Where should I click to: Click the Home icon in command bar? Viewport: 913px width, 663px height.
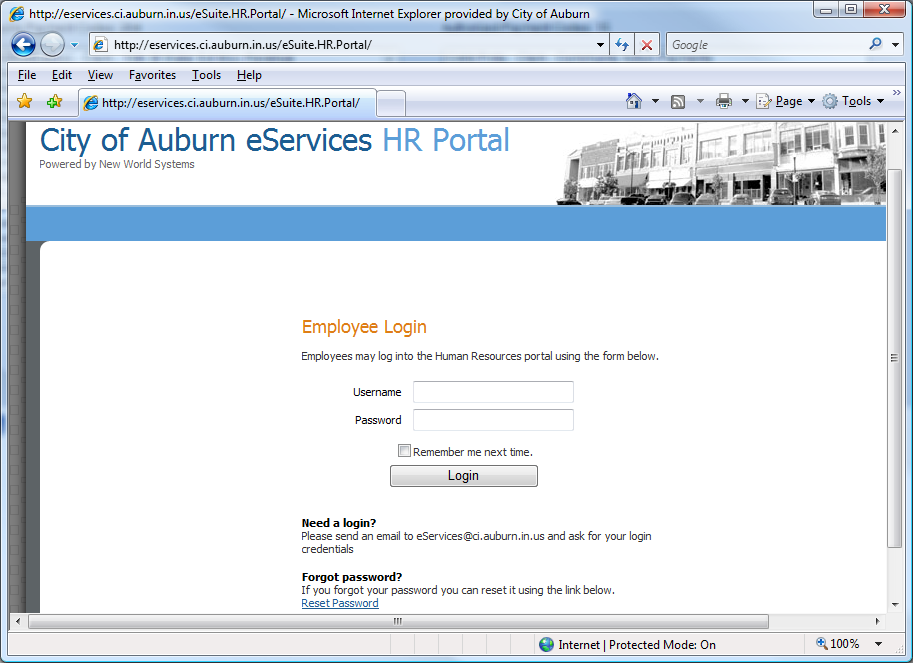634,101
